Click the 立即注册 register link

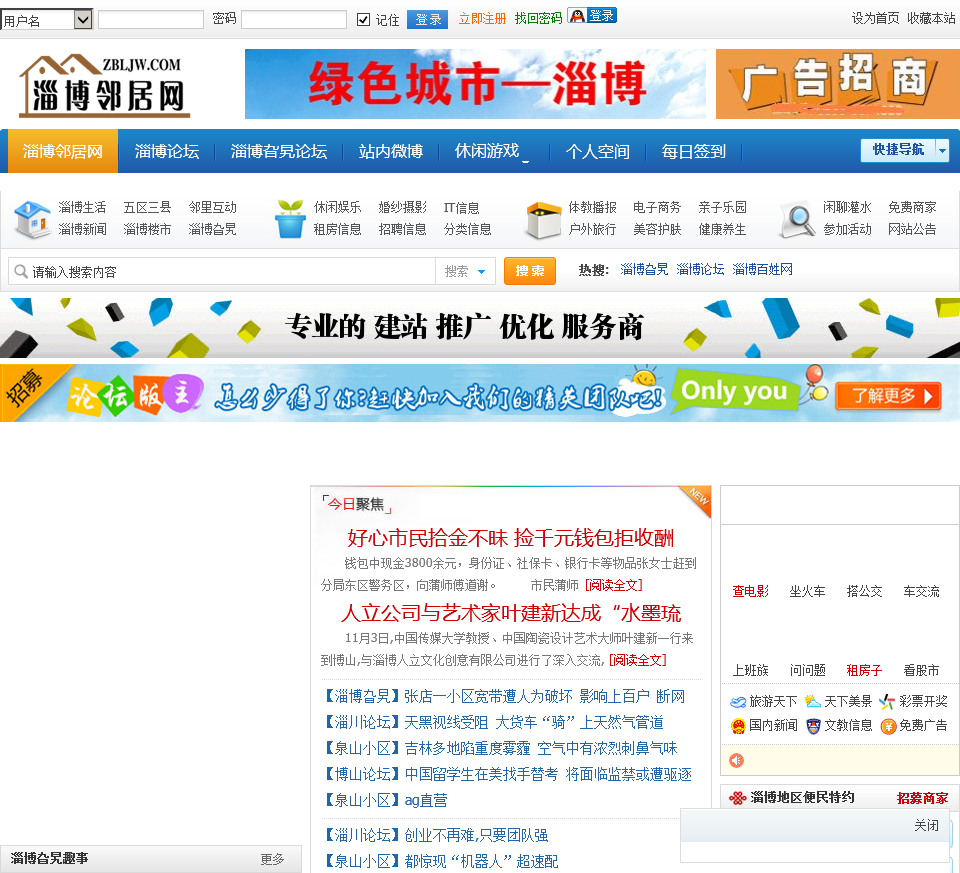(x=482, y=18)
